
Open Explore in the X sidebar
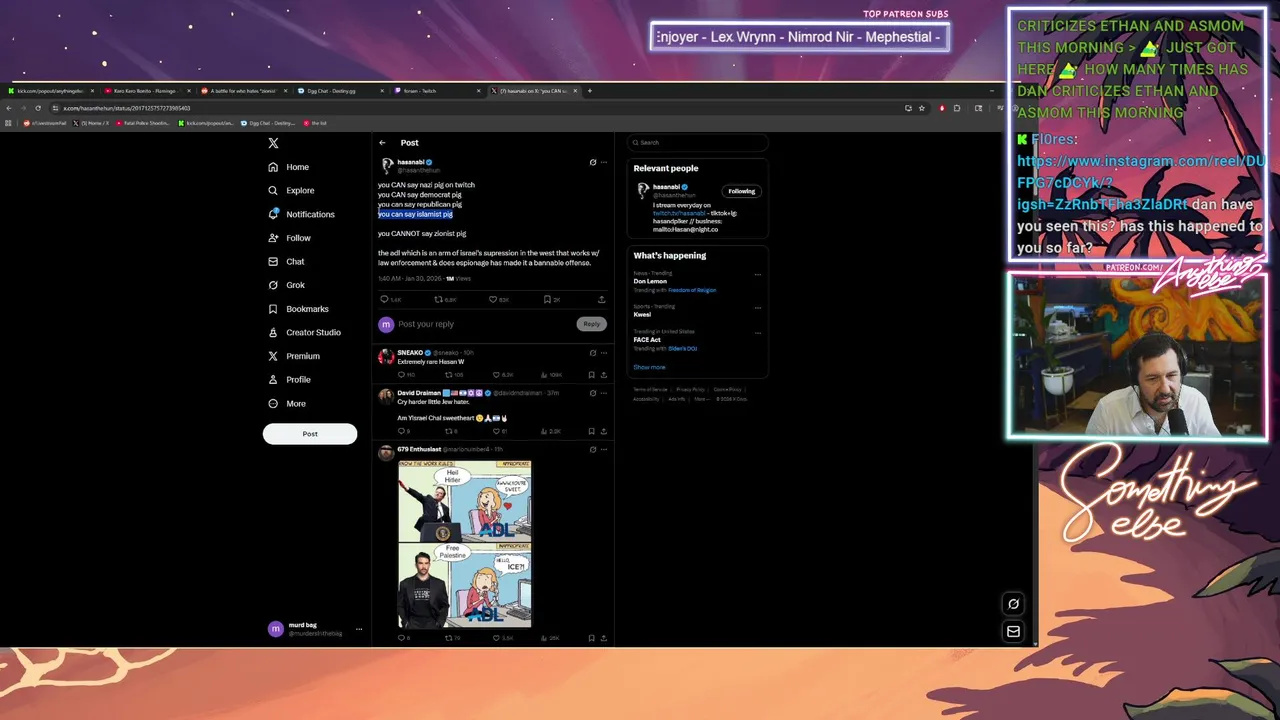coord(291,190)
